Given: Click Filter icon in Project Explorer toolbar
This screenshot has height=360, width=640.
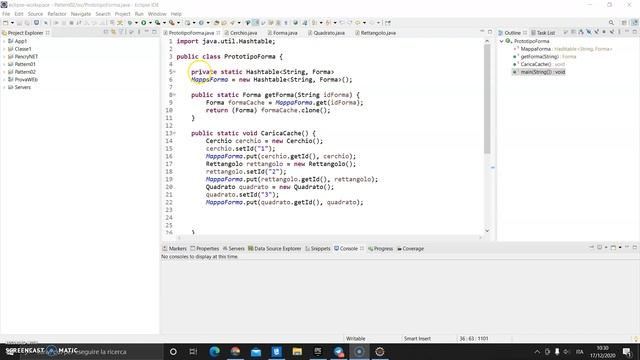Looking at the screenshot, I should click(122, 32).
